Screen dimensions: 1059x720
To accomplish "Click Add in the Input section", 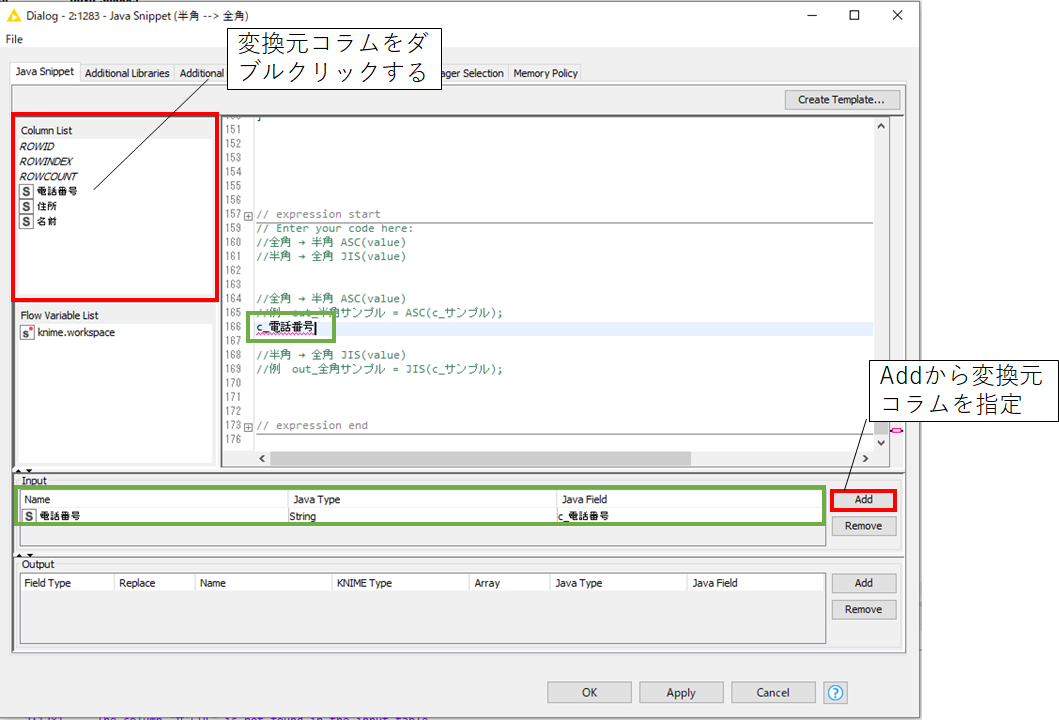I will tap(864, 500).
